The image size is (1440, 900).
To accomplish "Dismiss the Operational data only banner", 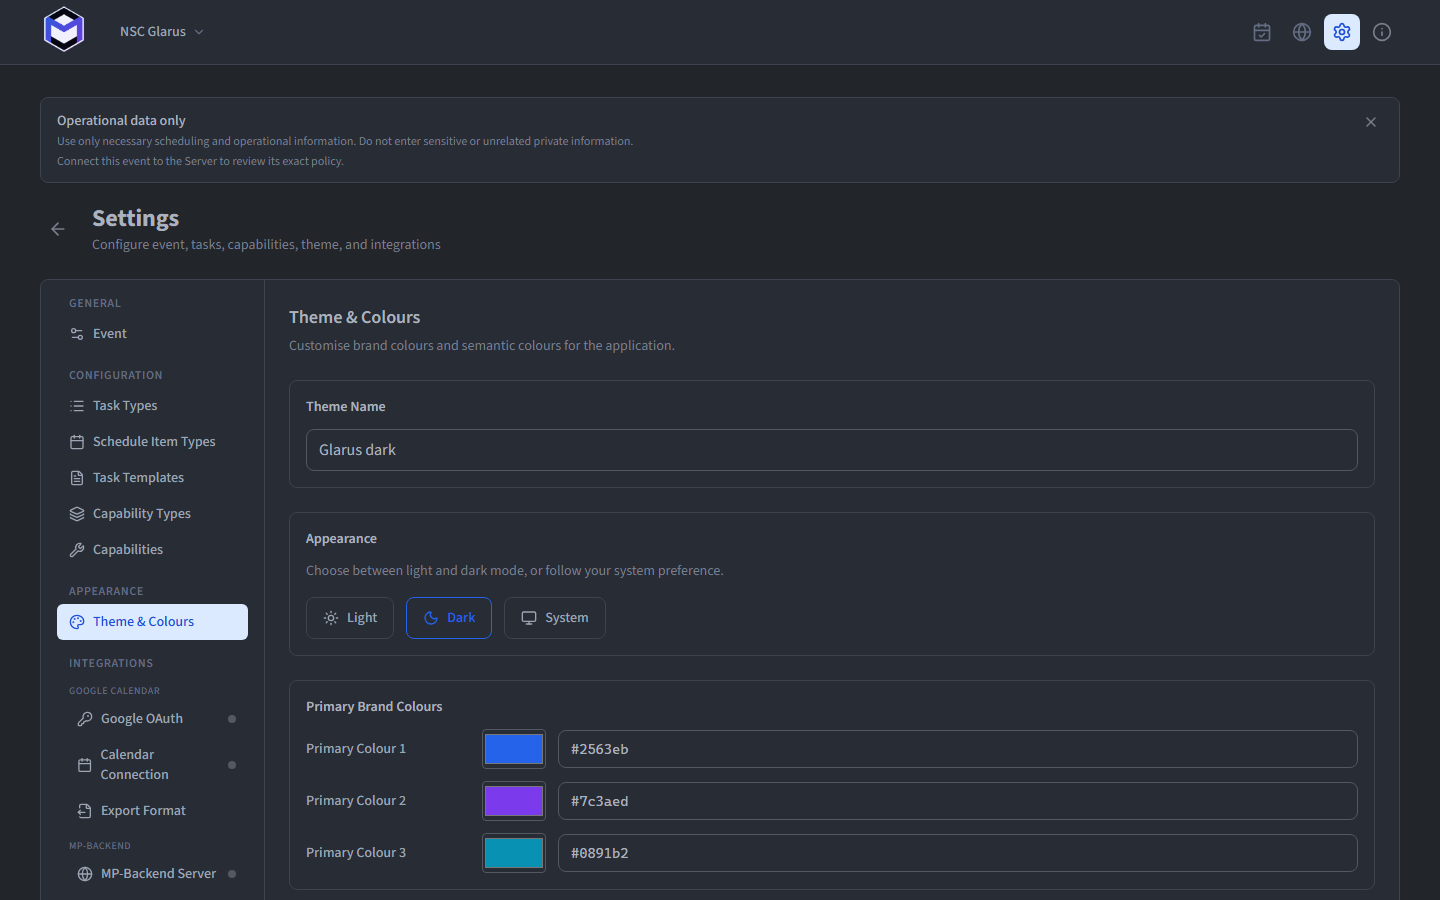I will click(x=1371, y=122).
